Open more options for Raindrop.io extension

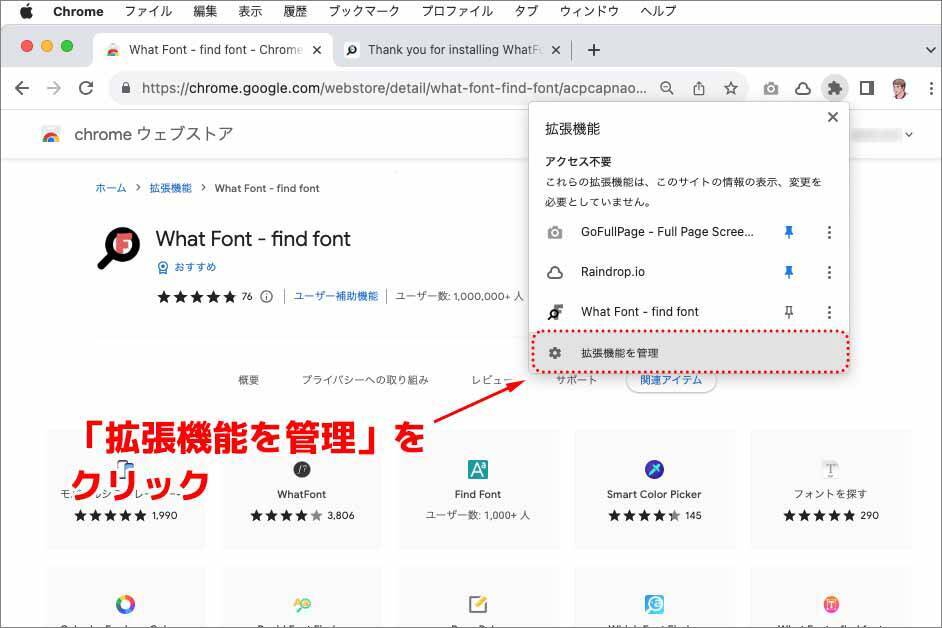(x=829, y=272)
